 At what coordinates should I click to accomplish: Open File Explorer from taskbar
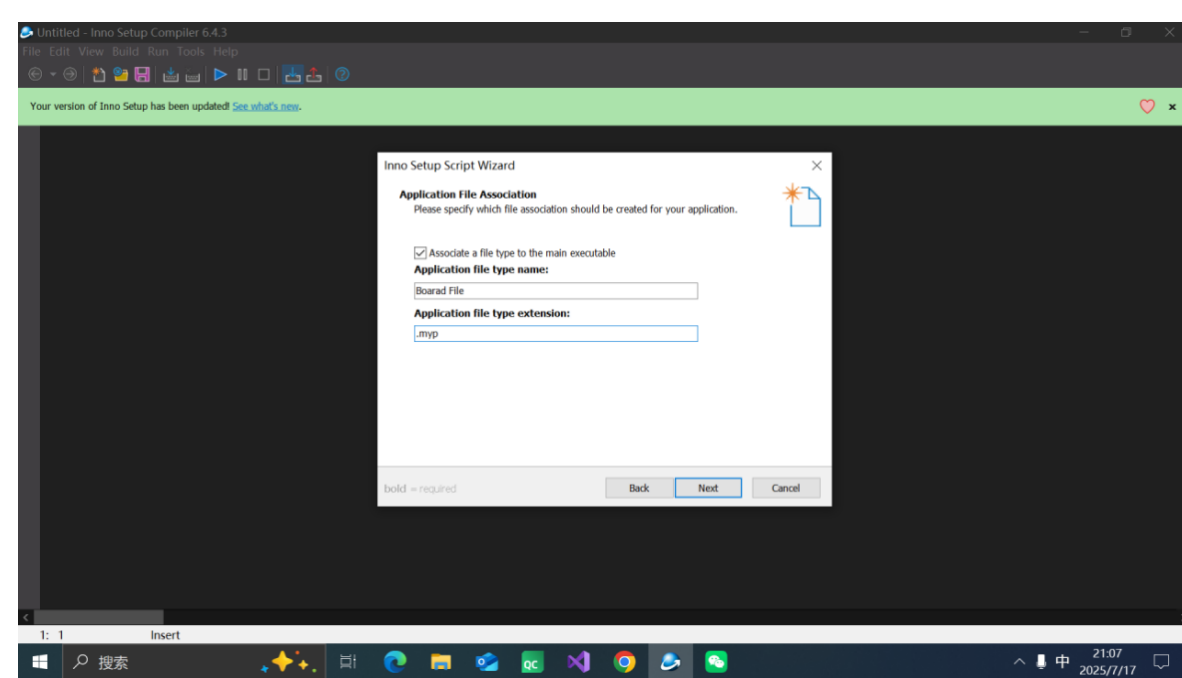[440, 661]
